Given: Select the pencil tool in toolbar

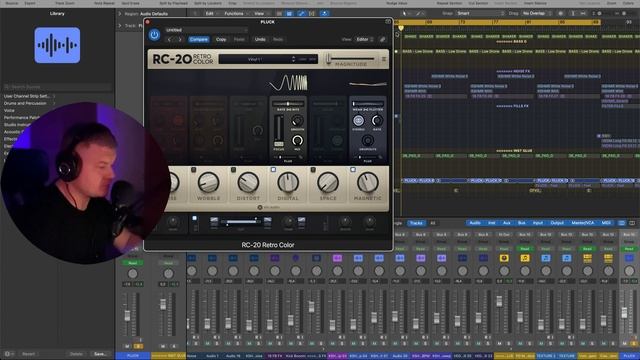Looking at the screenshot, I should tap(418, 13).
